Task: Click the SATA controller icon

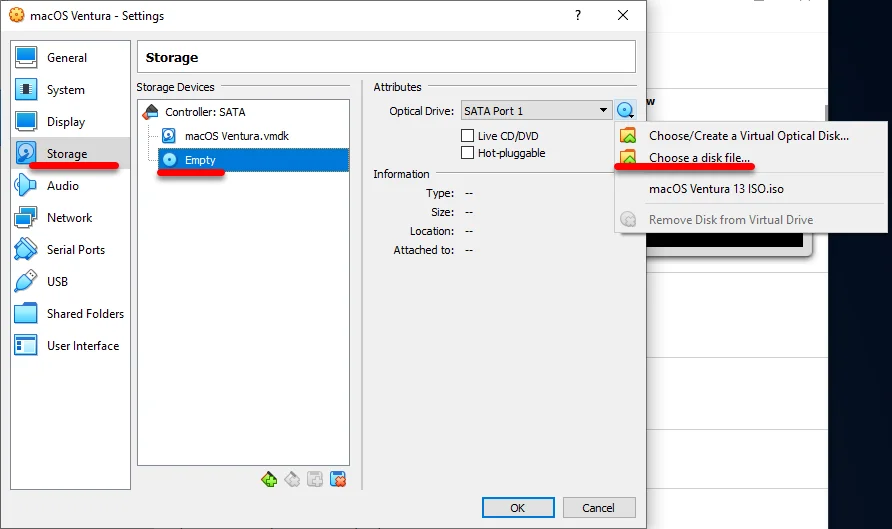Action: [x=151, y=111]
